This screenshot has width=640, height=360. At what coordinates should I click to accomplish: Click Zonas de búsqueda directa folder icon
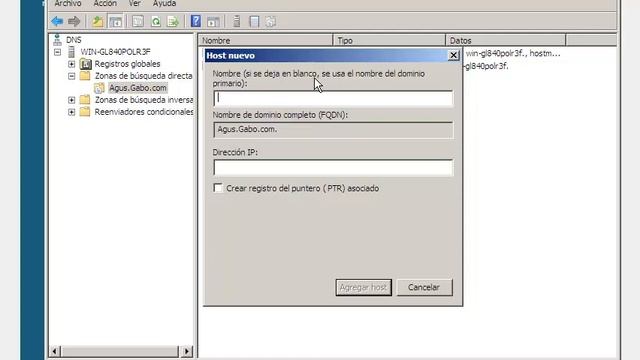tap(85, 76)
